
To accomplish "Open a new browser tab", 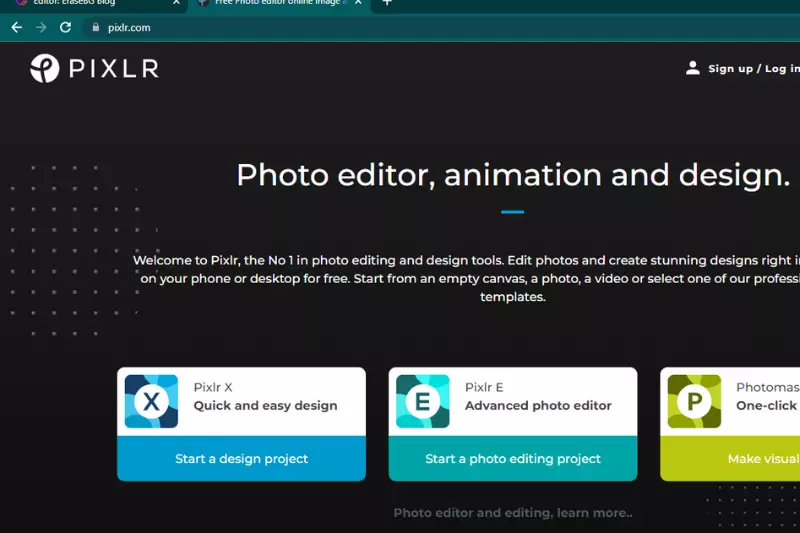I will 387,3.
